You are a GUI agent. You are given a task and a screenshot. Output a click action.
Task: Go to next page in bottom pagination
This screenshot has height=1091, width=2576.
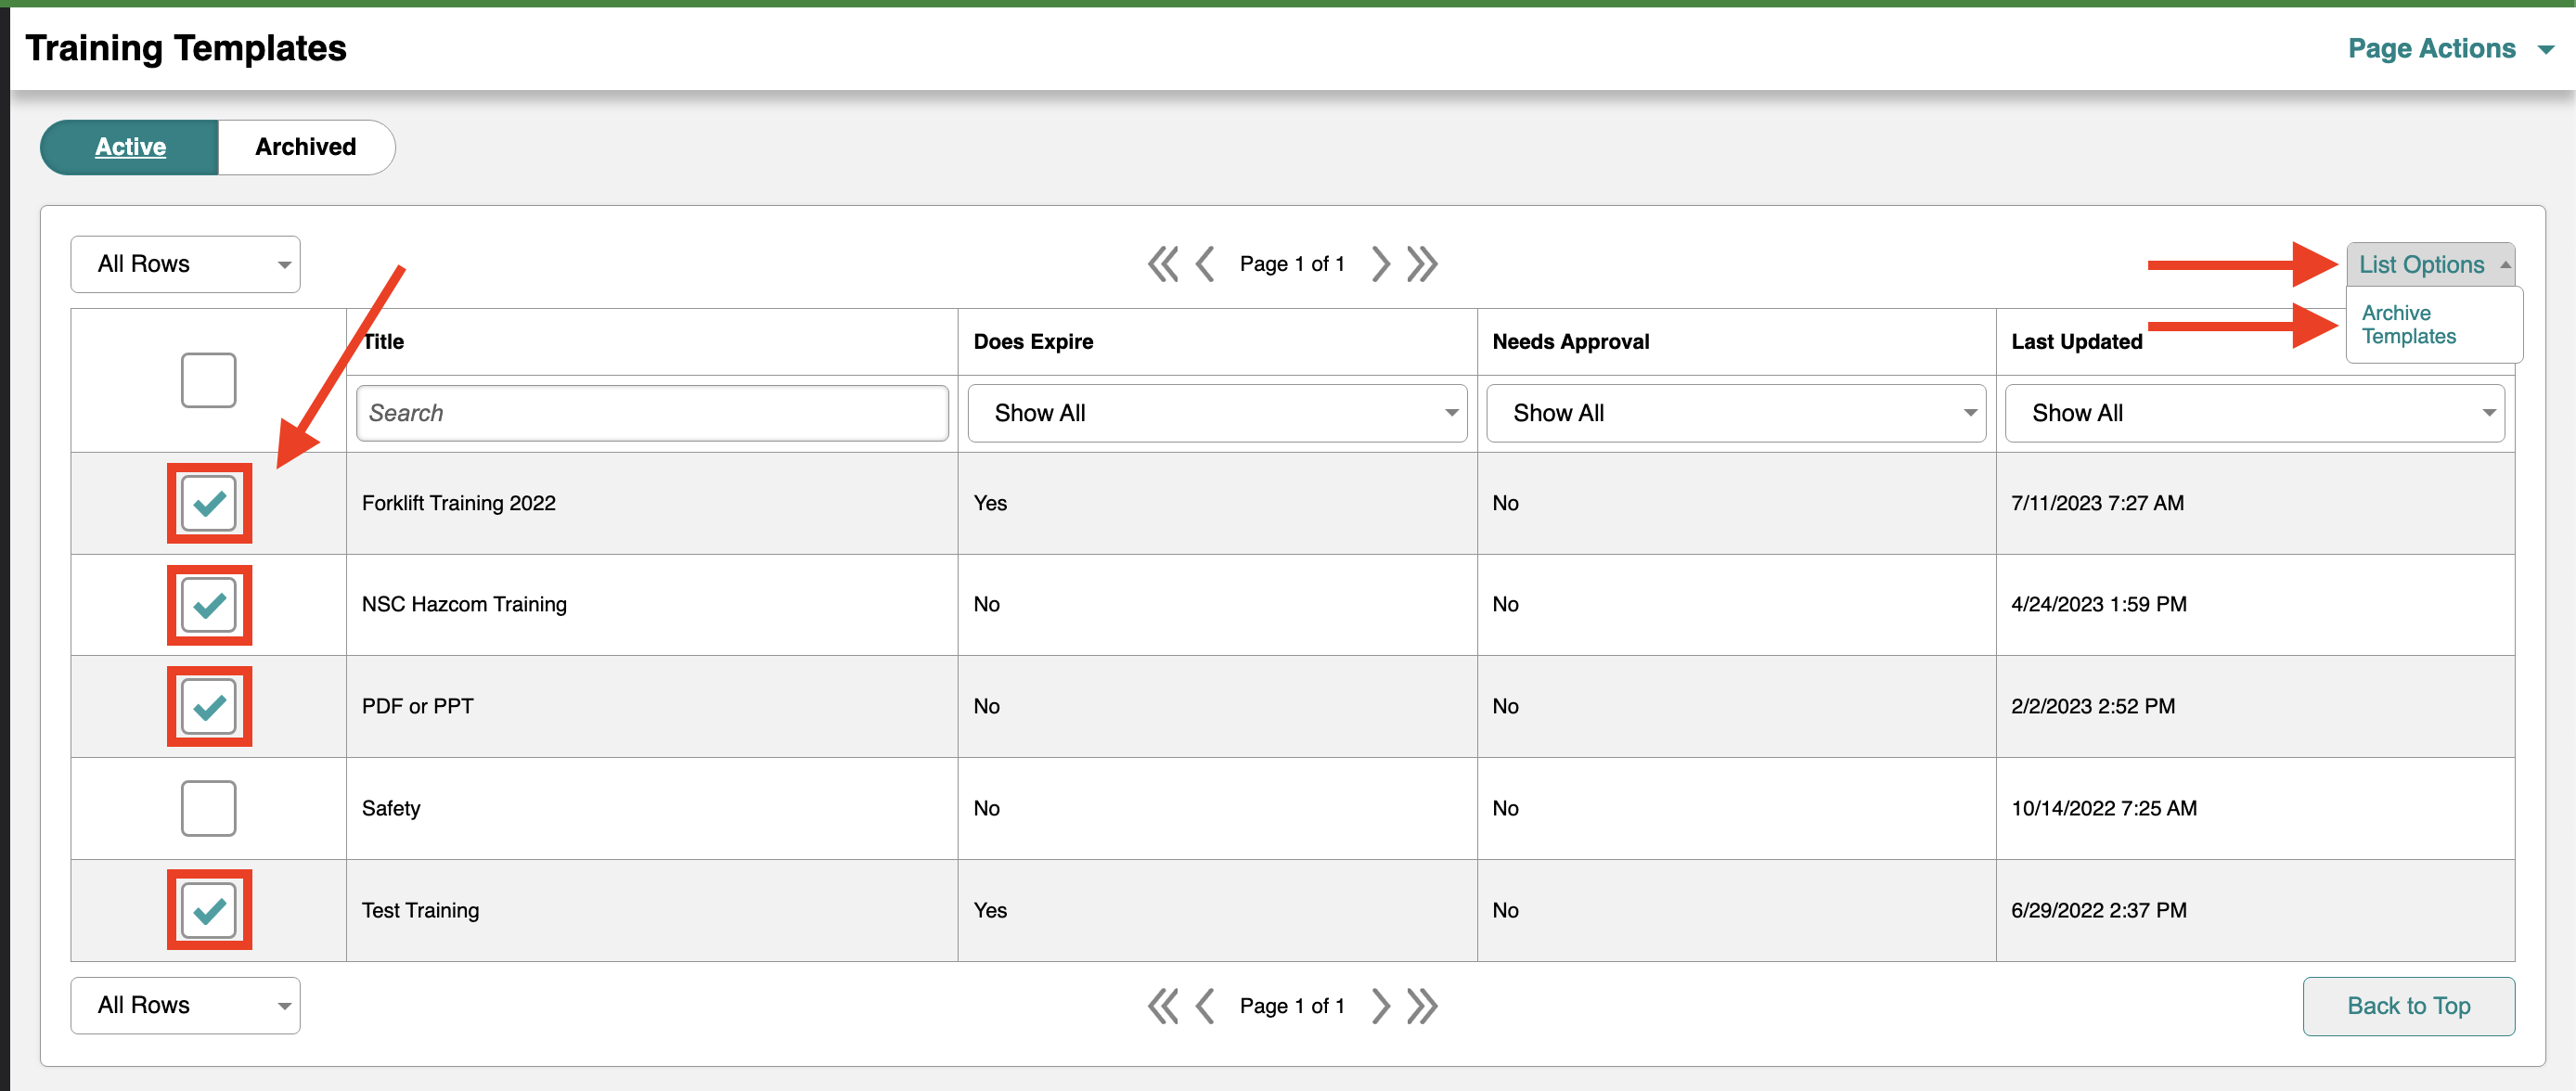click(1381, 1006)
